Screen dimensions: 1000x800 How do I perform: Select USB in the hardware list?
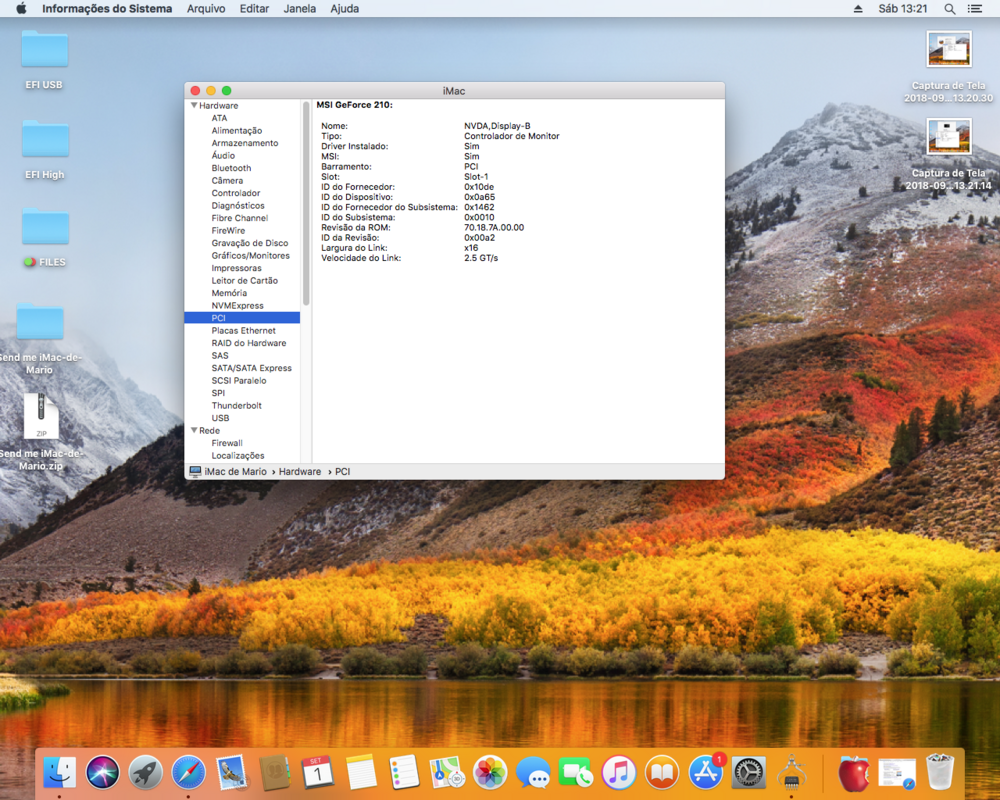coord(220,418)
